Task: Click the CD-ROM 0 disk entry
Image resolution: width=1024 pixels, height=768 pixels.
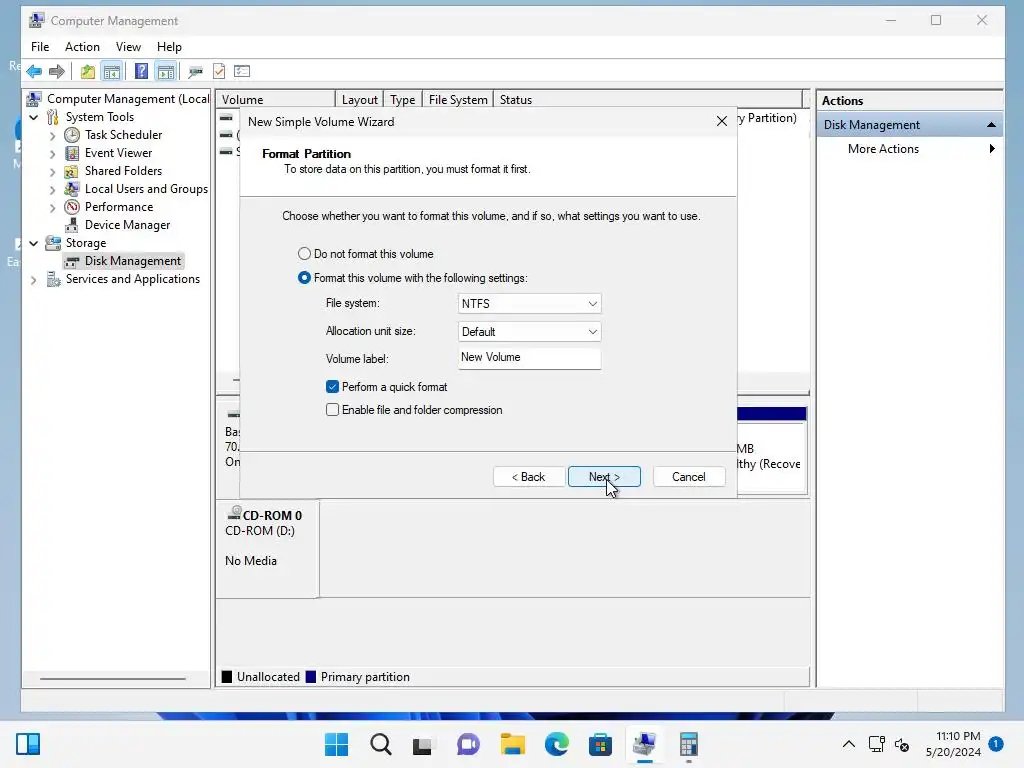Action: click(x=268, y=549)
